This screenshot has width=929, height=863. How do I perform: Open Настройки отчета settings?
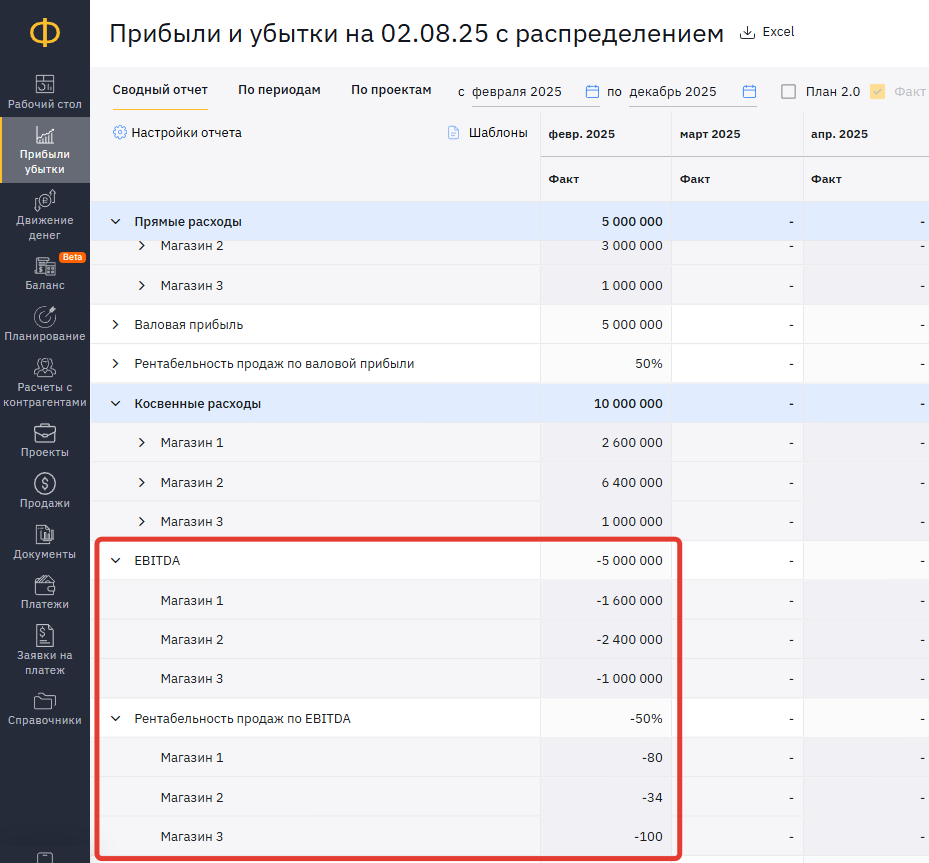coord(177,133)
